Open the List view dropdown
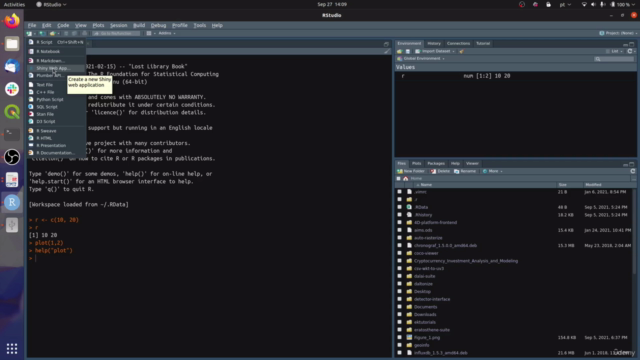Viewport: 640px width, 360px height. 614,51
